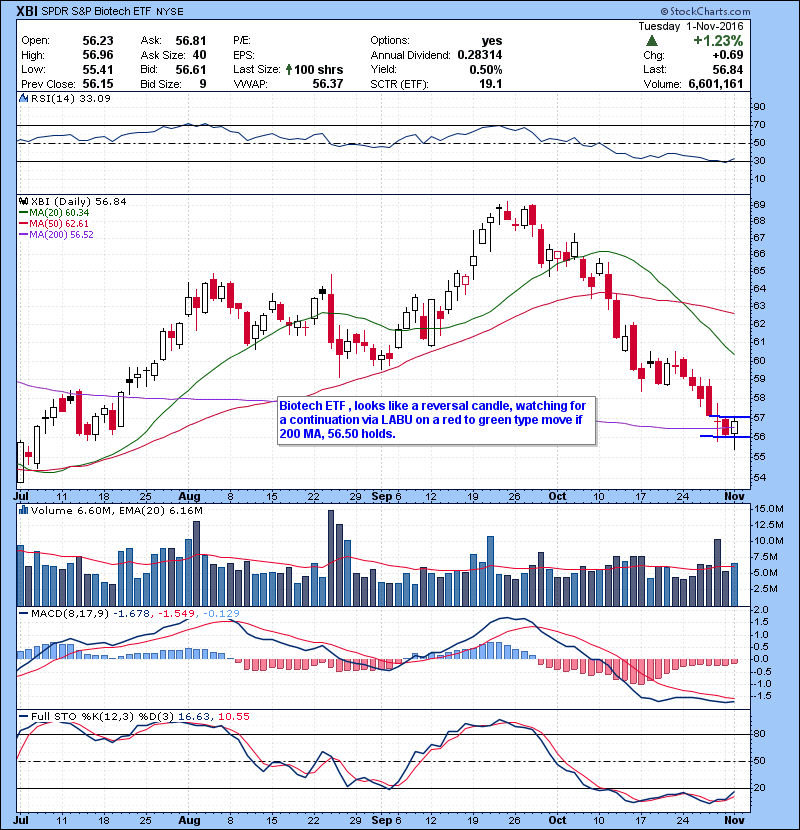800x830 pixels.
Task: Click the Ask price 56.81
Action: (191, 41)
